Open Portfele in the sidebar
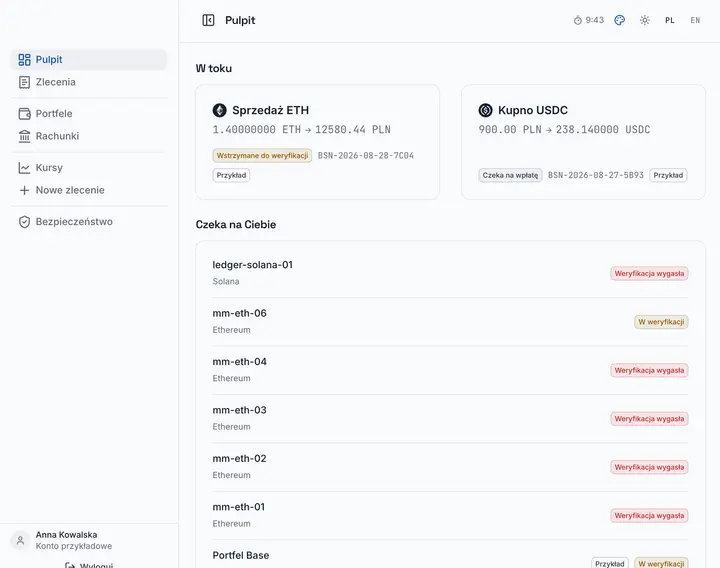Image resolution: width=720 pixels, height=568 pixels. (89, 113)
